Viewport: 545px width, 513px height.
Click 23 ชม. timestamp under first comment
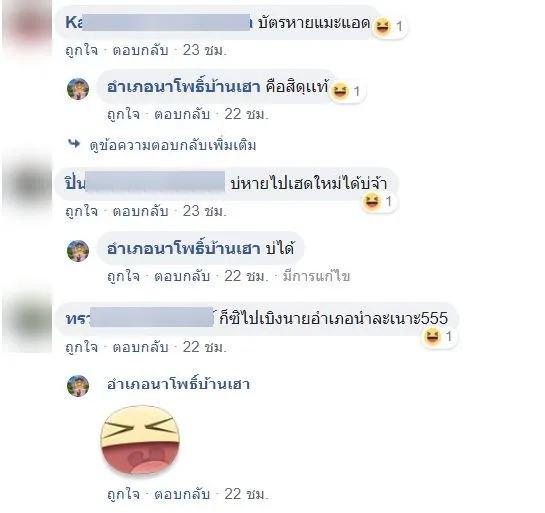coord(205,50)
